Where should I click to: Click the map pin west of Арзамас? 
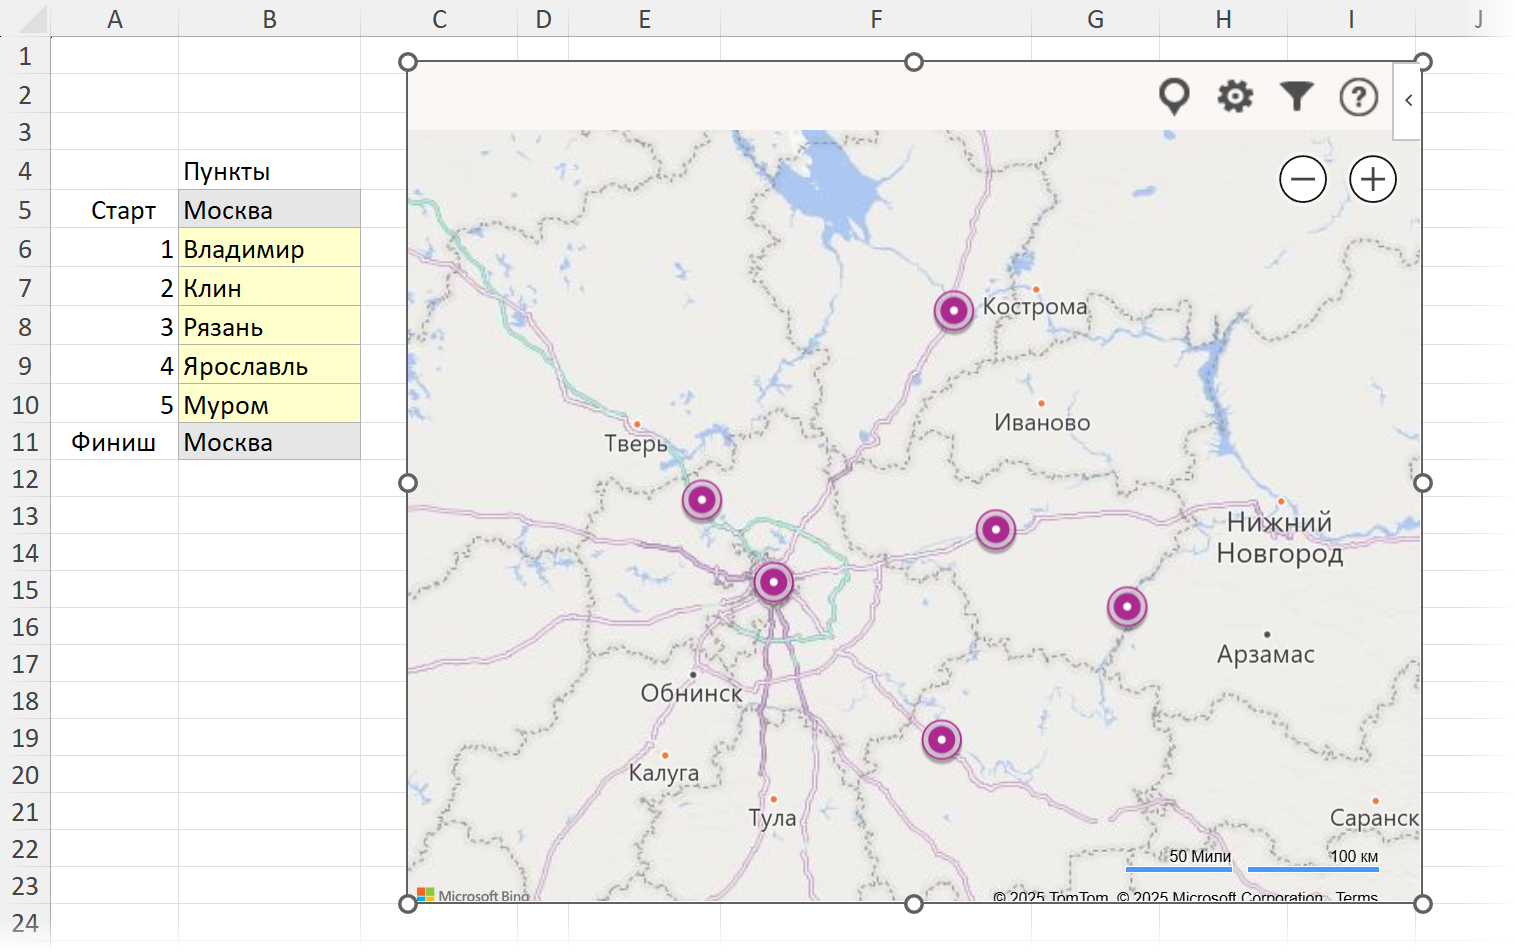tap(1127, 606)
